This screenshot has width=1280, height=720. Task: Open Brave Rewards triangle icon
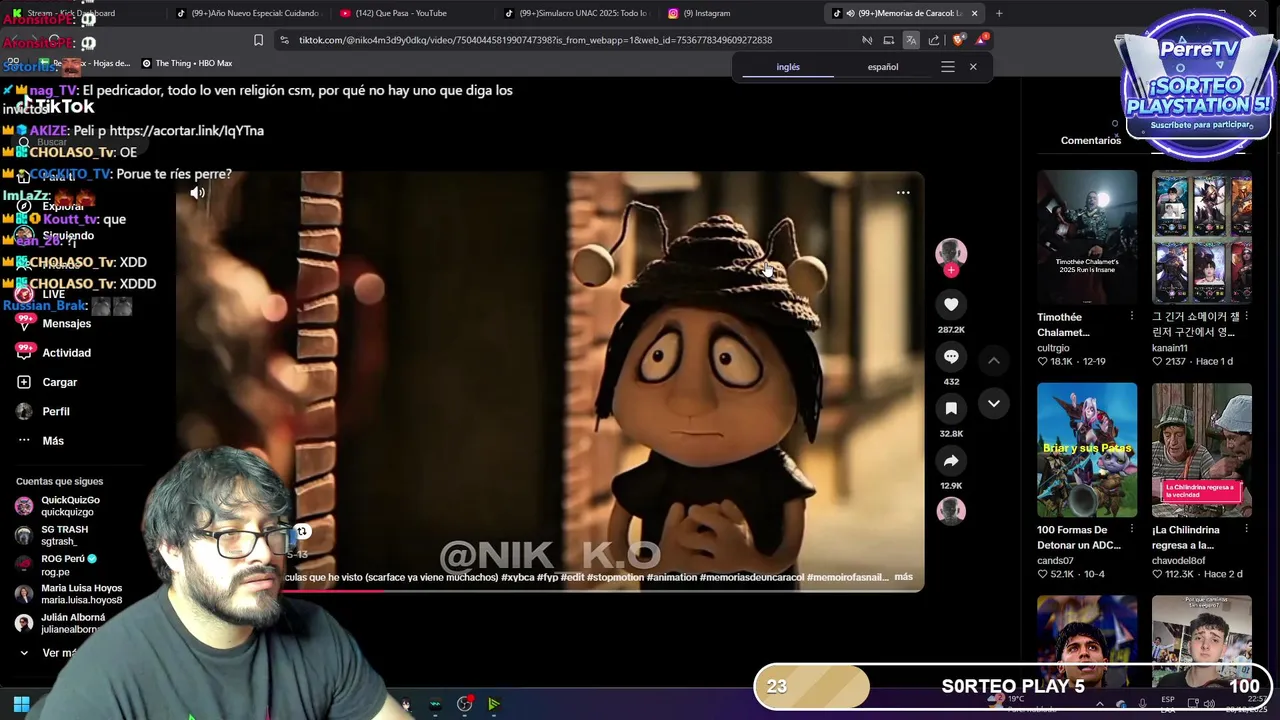982,40
